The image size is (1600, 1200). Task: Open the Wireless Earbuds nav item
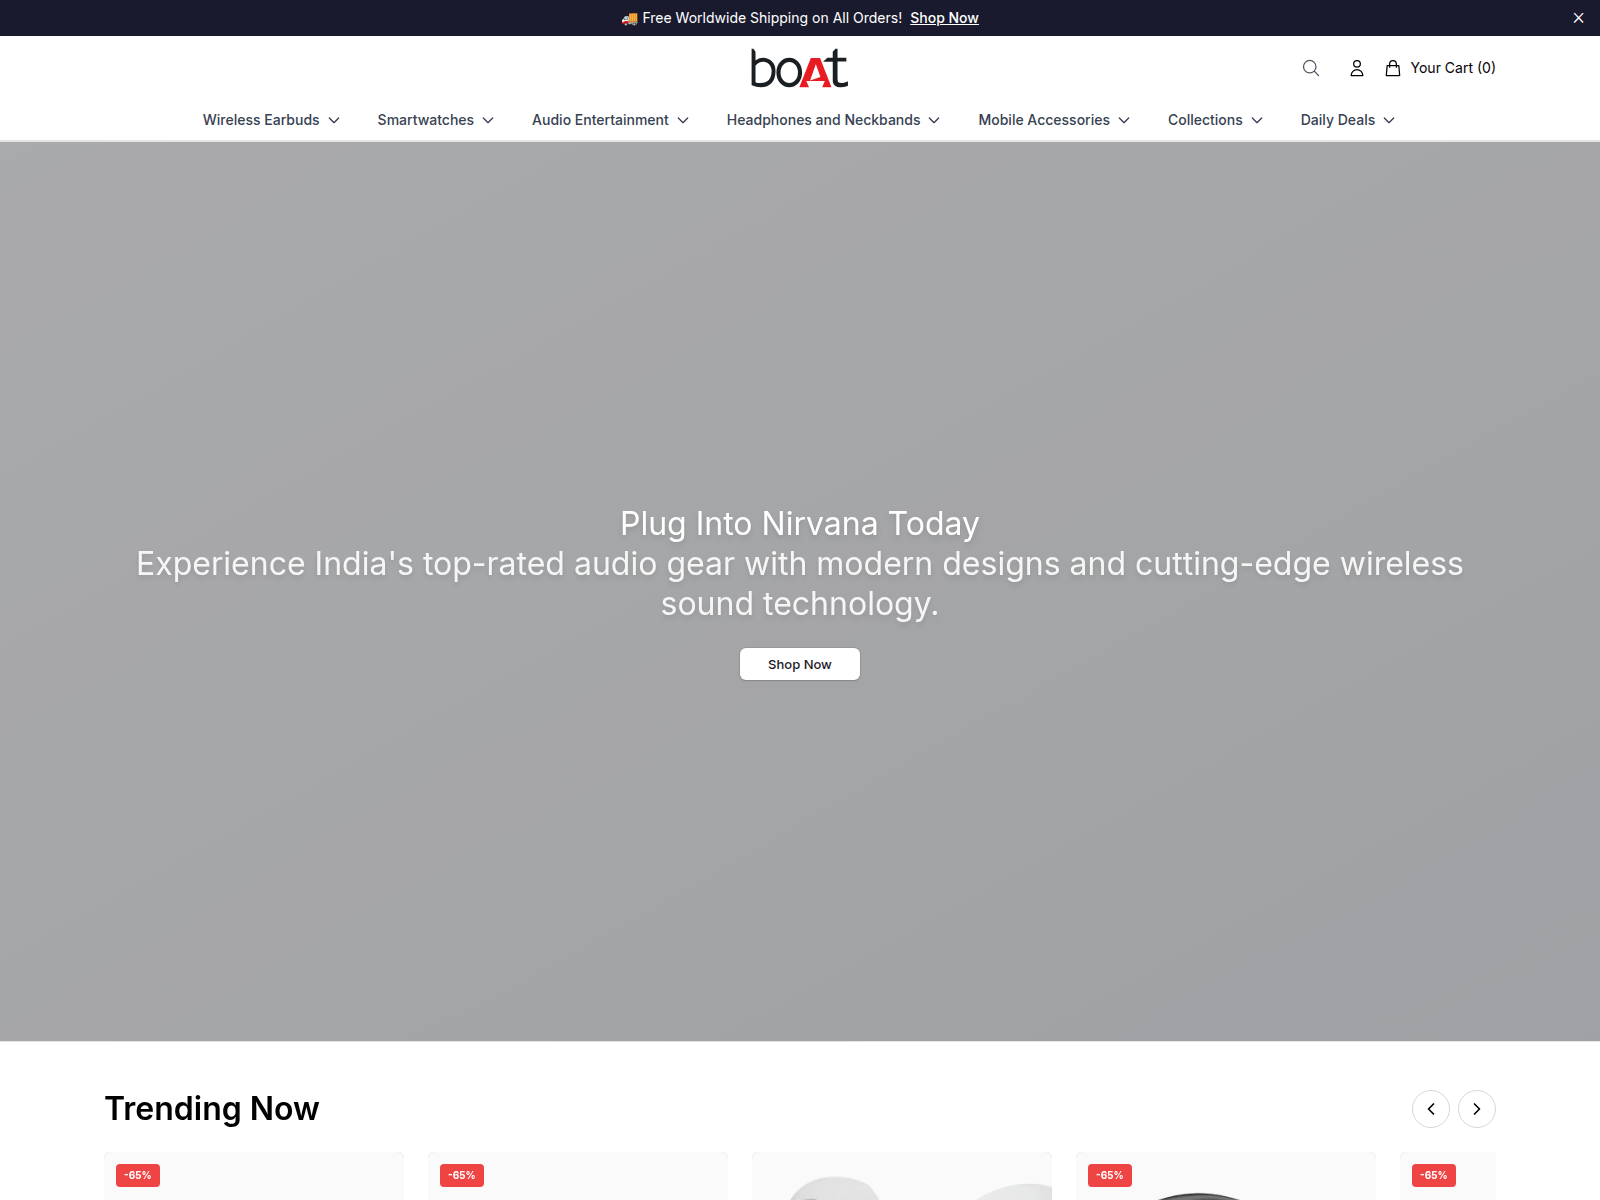tap(261, 120)
